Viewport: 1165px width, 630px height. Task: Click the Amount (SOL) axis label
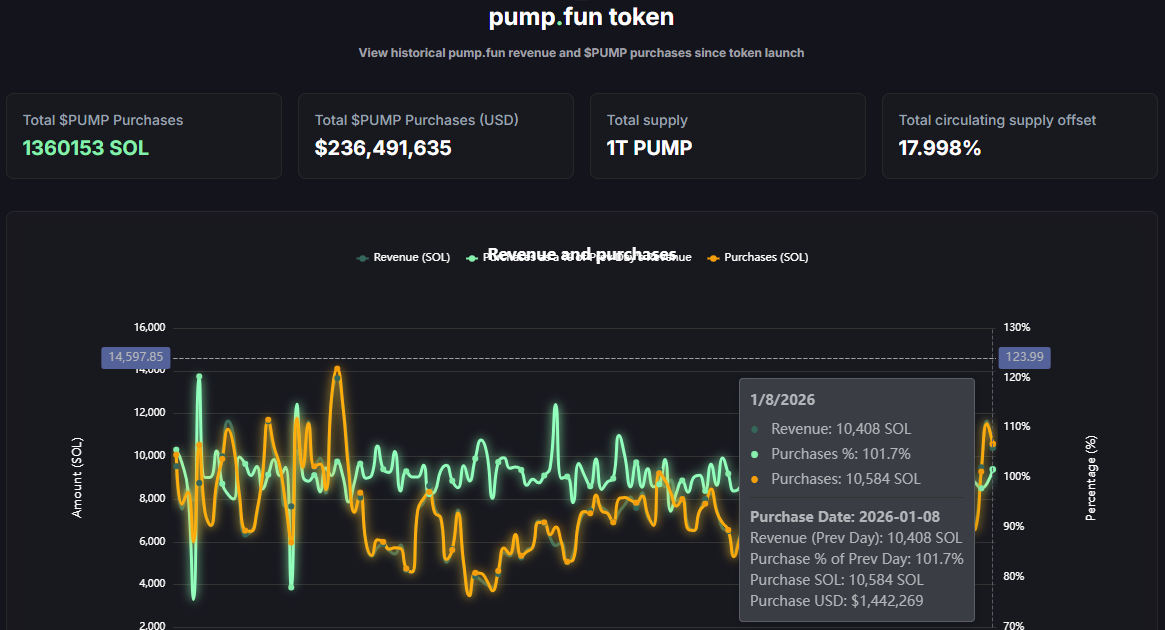coord(78,477)
